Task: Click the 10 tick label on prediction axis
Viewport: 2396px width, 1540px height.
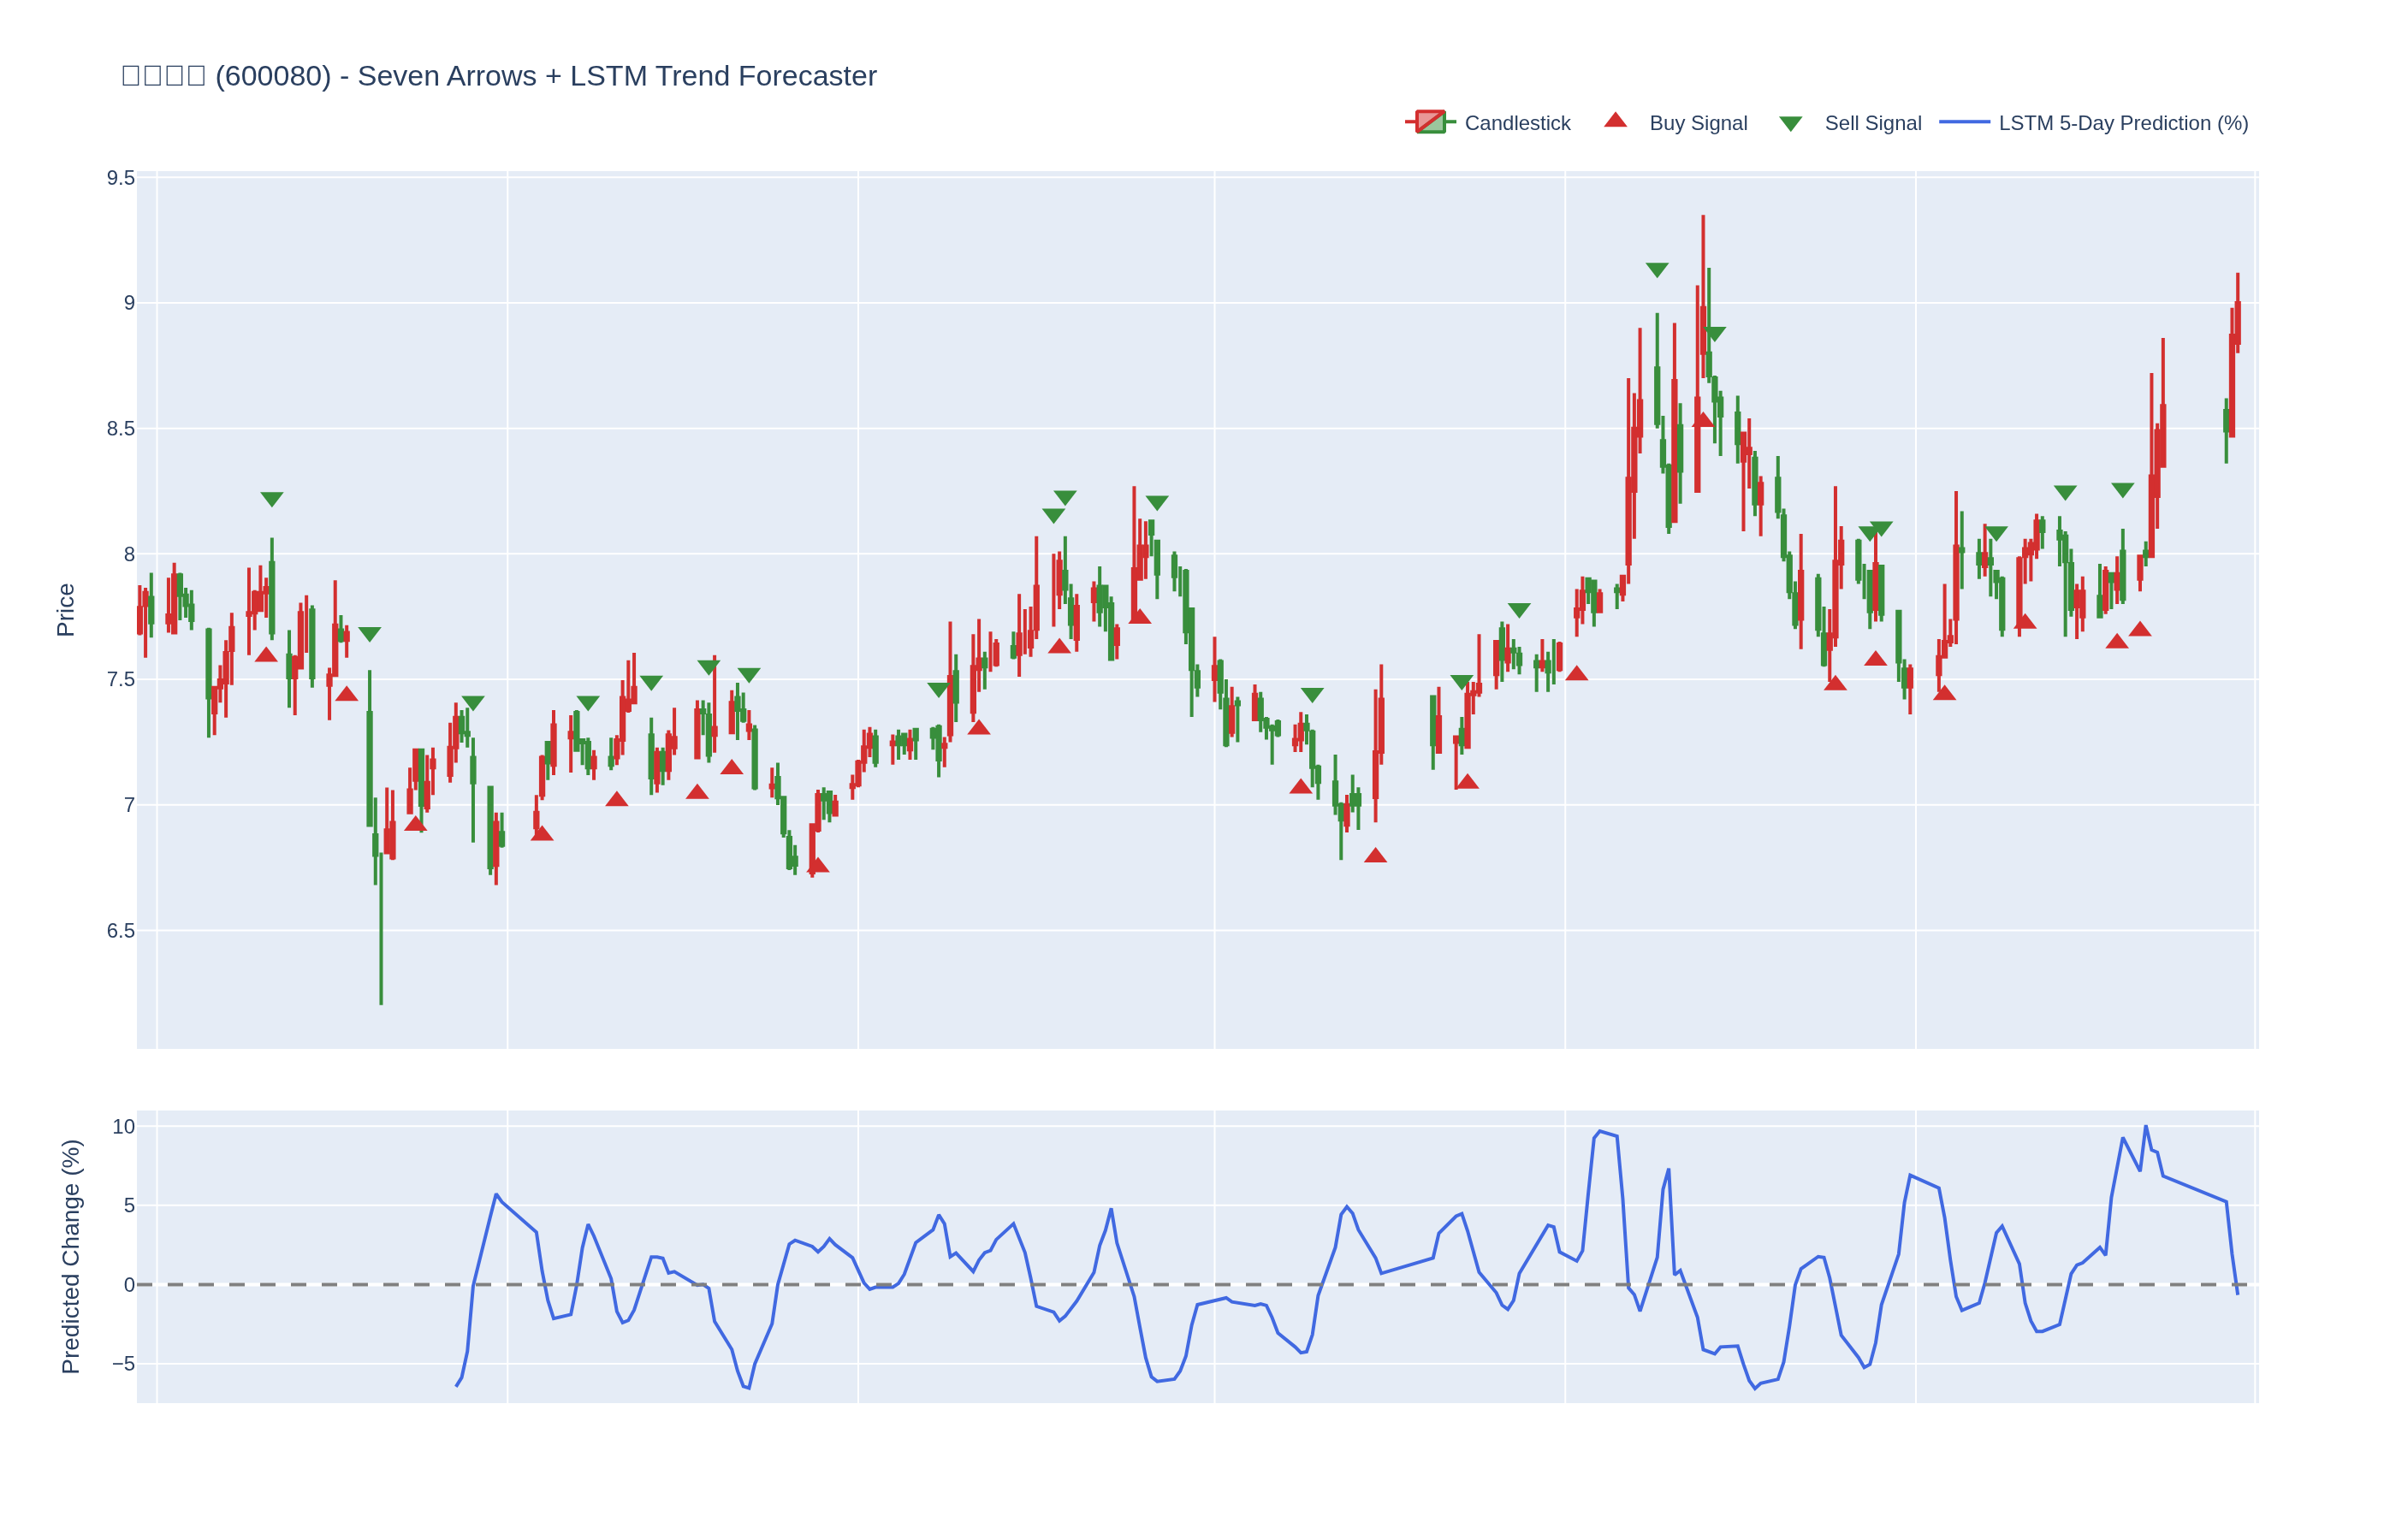Action: pos(123,1127)
